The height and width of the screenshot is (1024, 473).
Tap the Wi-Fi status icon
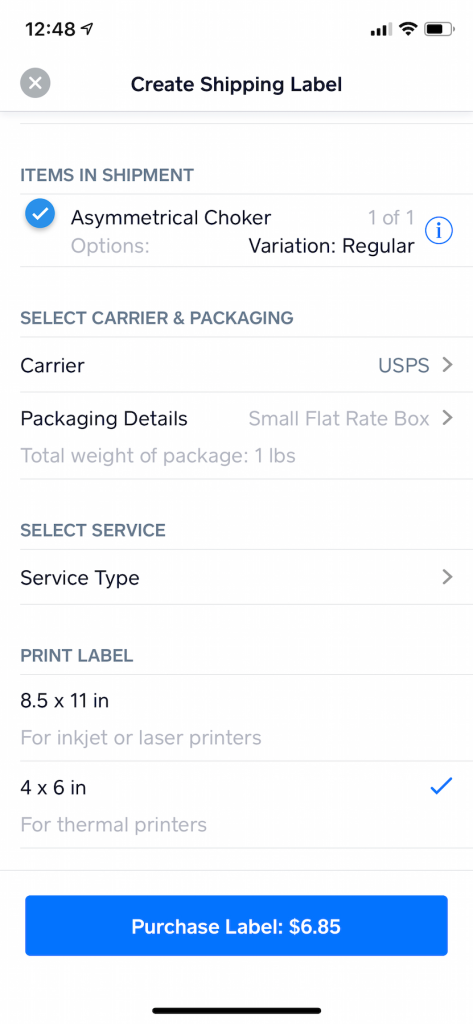coord(409,29)
